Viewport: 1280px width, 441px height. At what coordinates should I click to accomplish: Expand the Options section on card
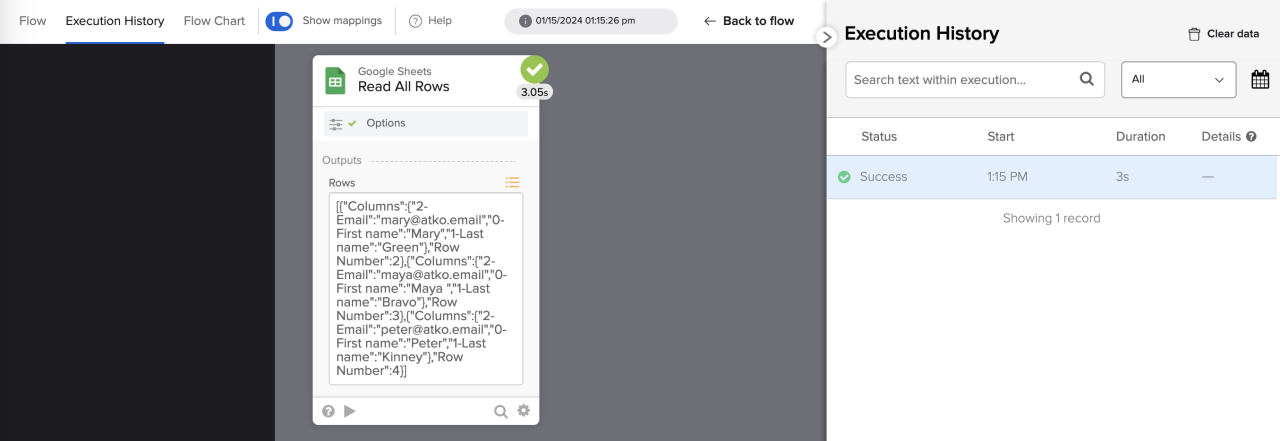point(426,123)
